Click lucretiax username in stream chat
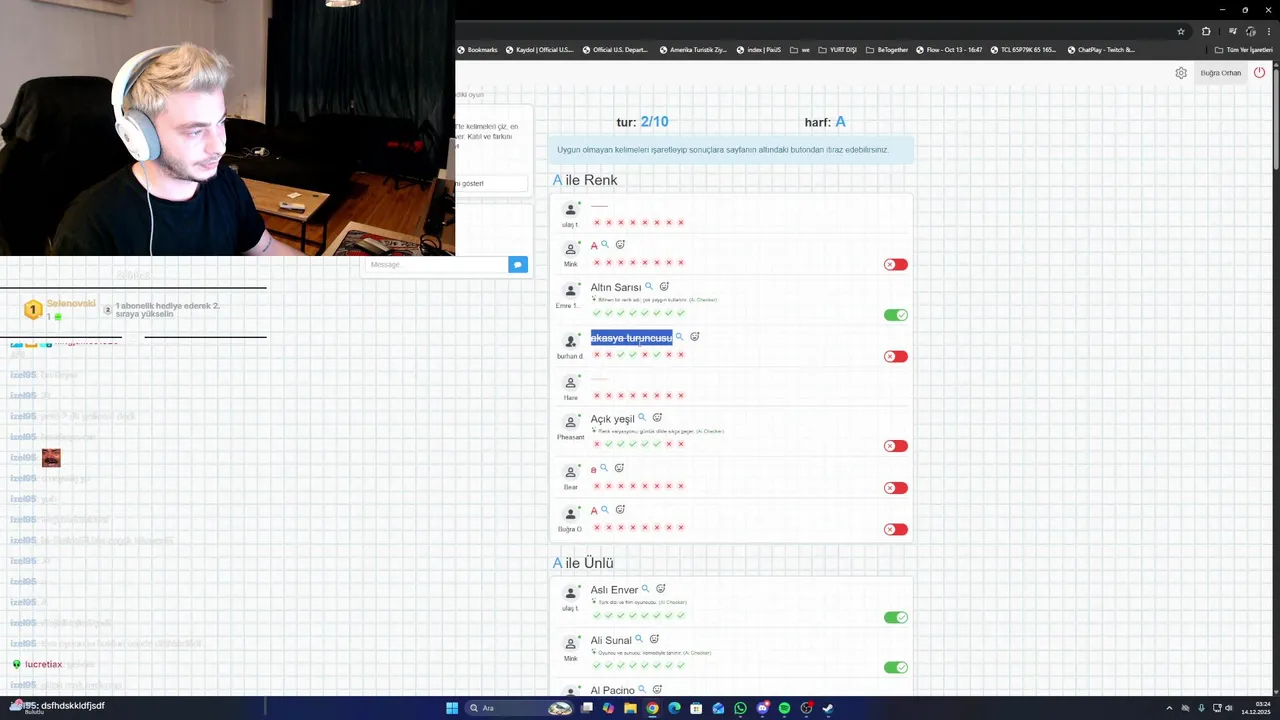1280x720 pixels. (43, 664)
